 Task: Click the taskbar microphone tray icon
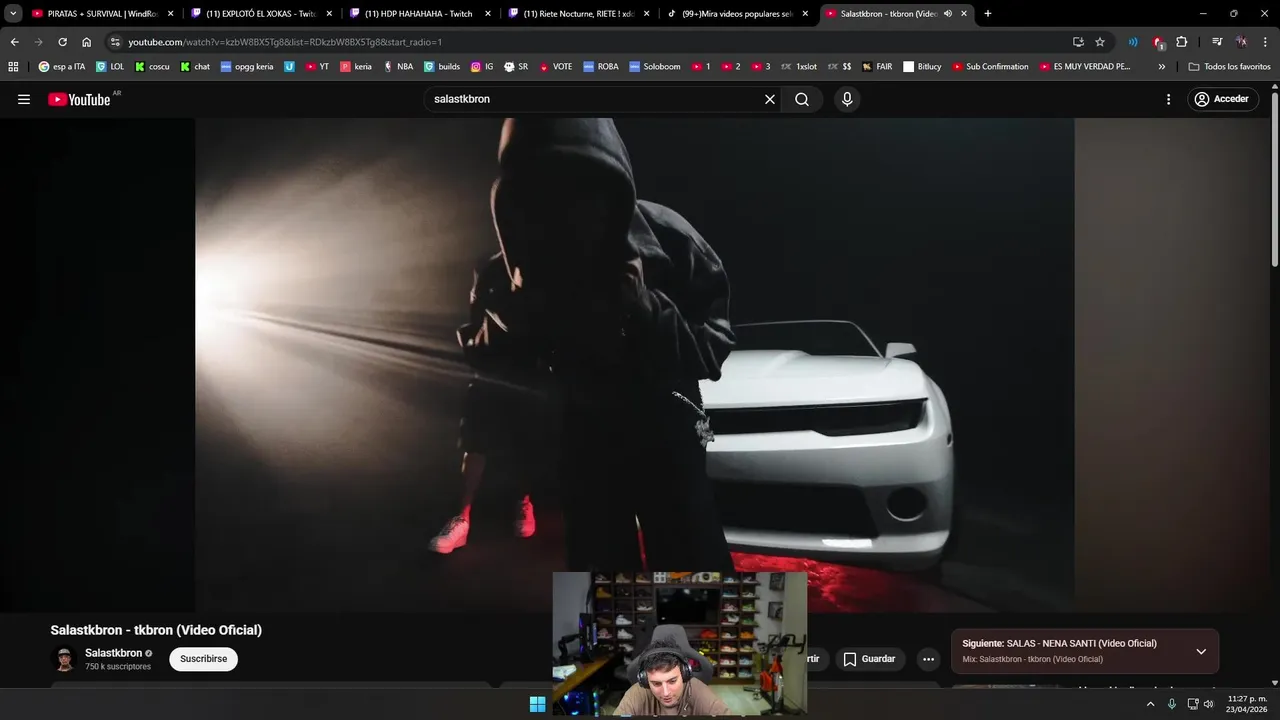(1172, 704)
